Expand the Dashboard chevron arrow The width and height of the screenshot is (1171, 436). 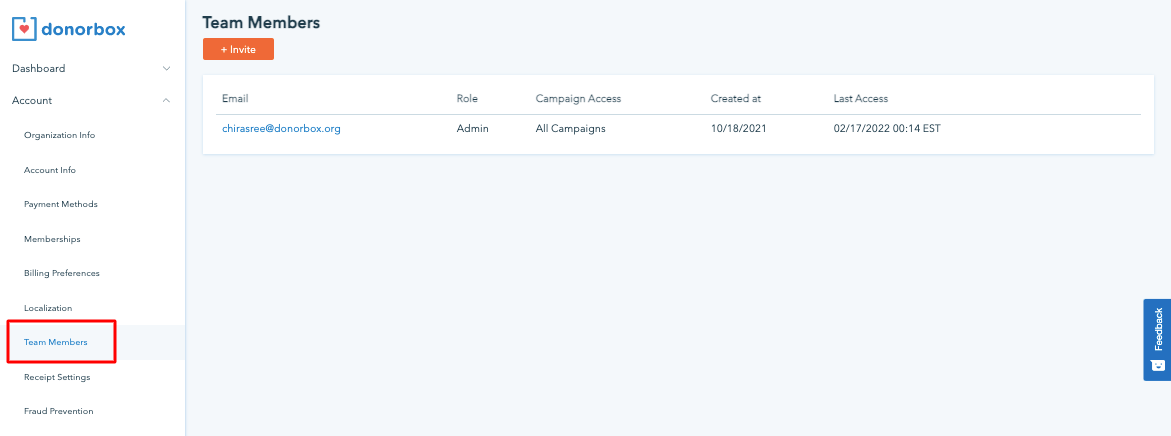(166, 68)
